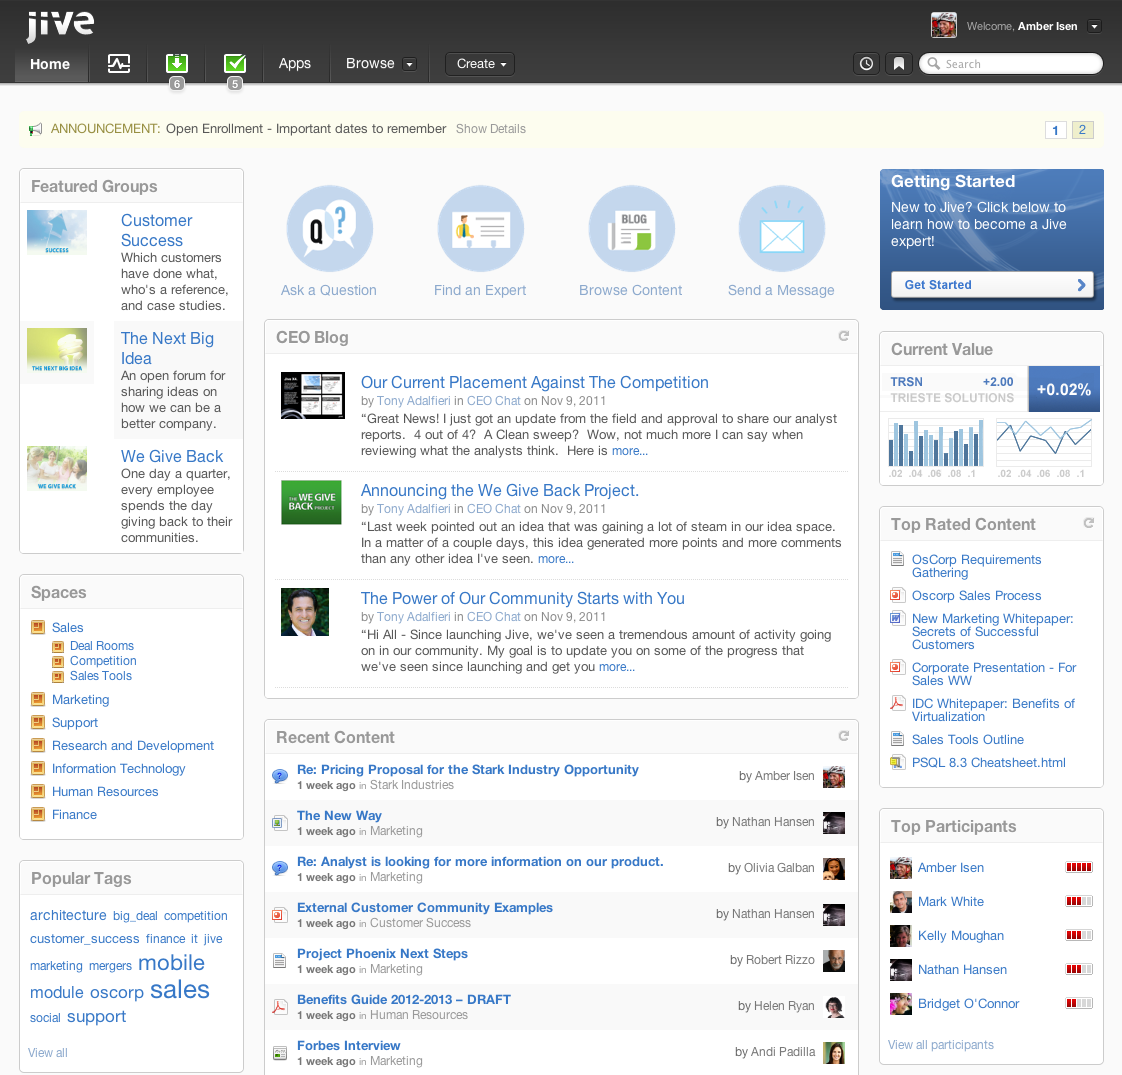The image size is (1122, 1075).
Task: Click View all participants link
Action: click(x=940, y=1045)
